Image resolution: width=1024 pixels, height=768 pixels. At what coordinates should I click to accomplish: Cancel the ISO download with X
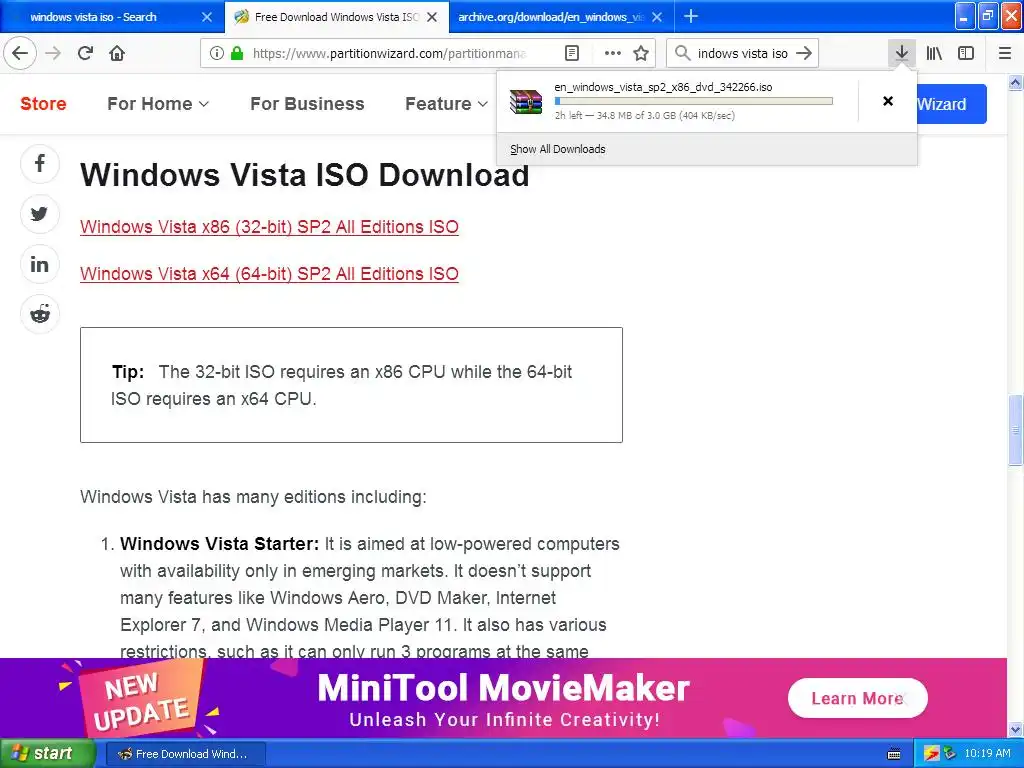click(888, 101)
